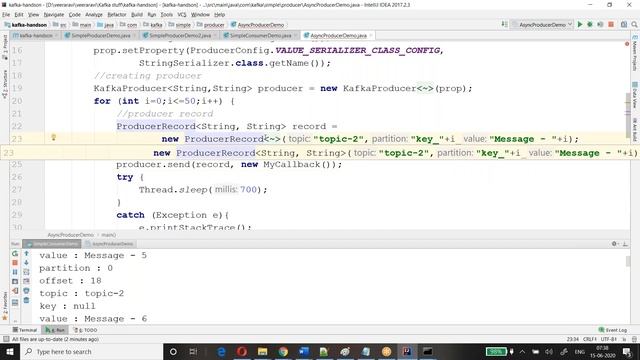
Task: Open the Analyze menu
Action: (x=94, y=14)
